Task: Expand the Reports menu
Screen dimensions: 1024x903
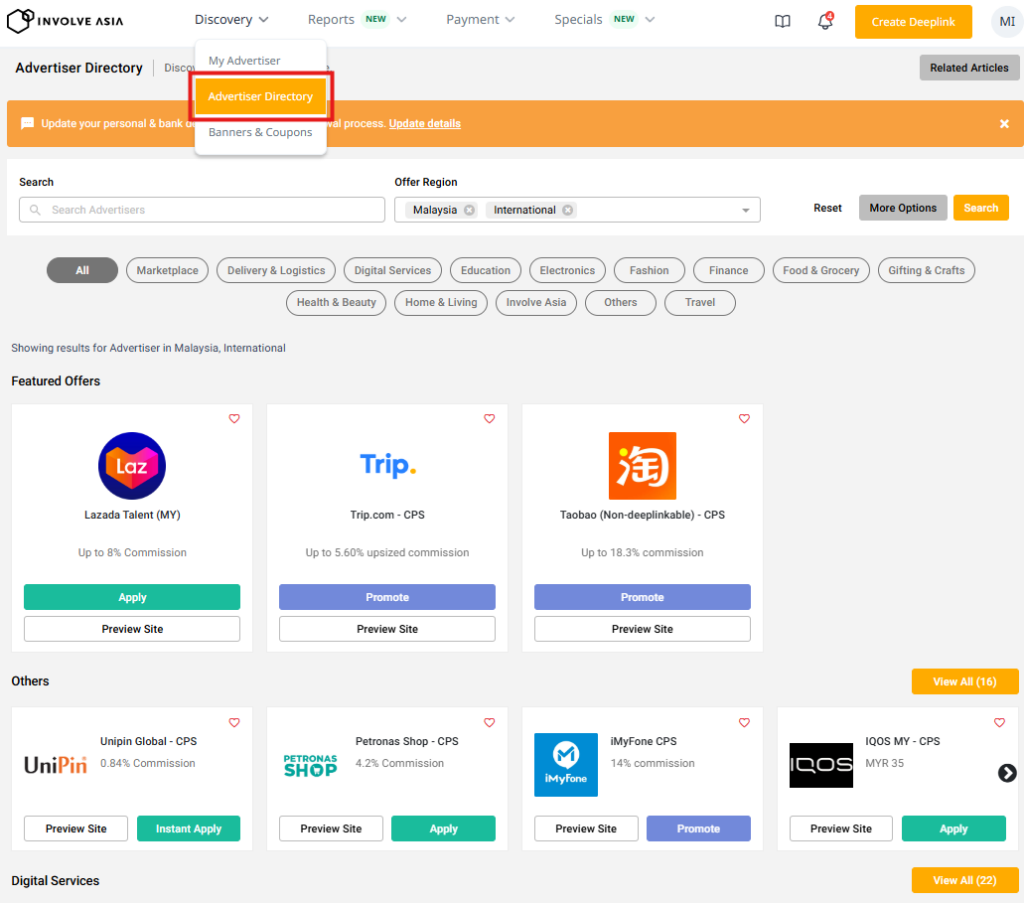Action: click(x=356, y=20)
